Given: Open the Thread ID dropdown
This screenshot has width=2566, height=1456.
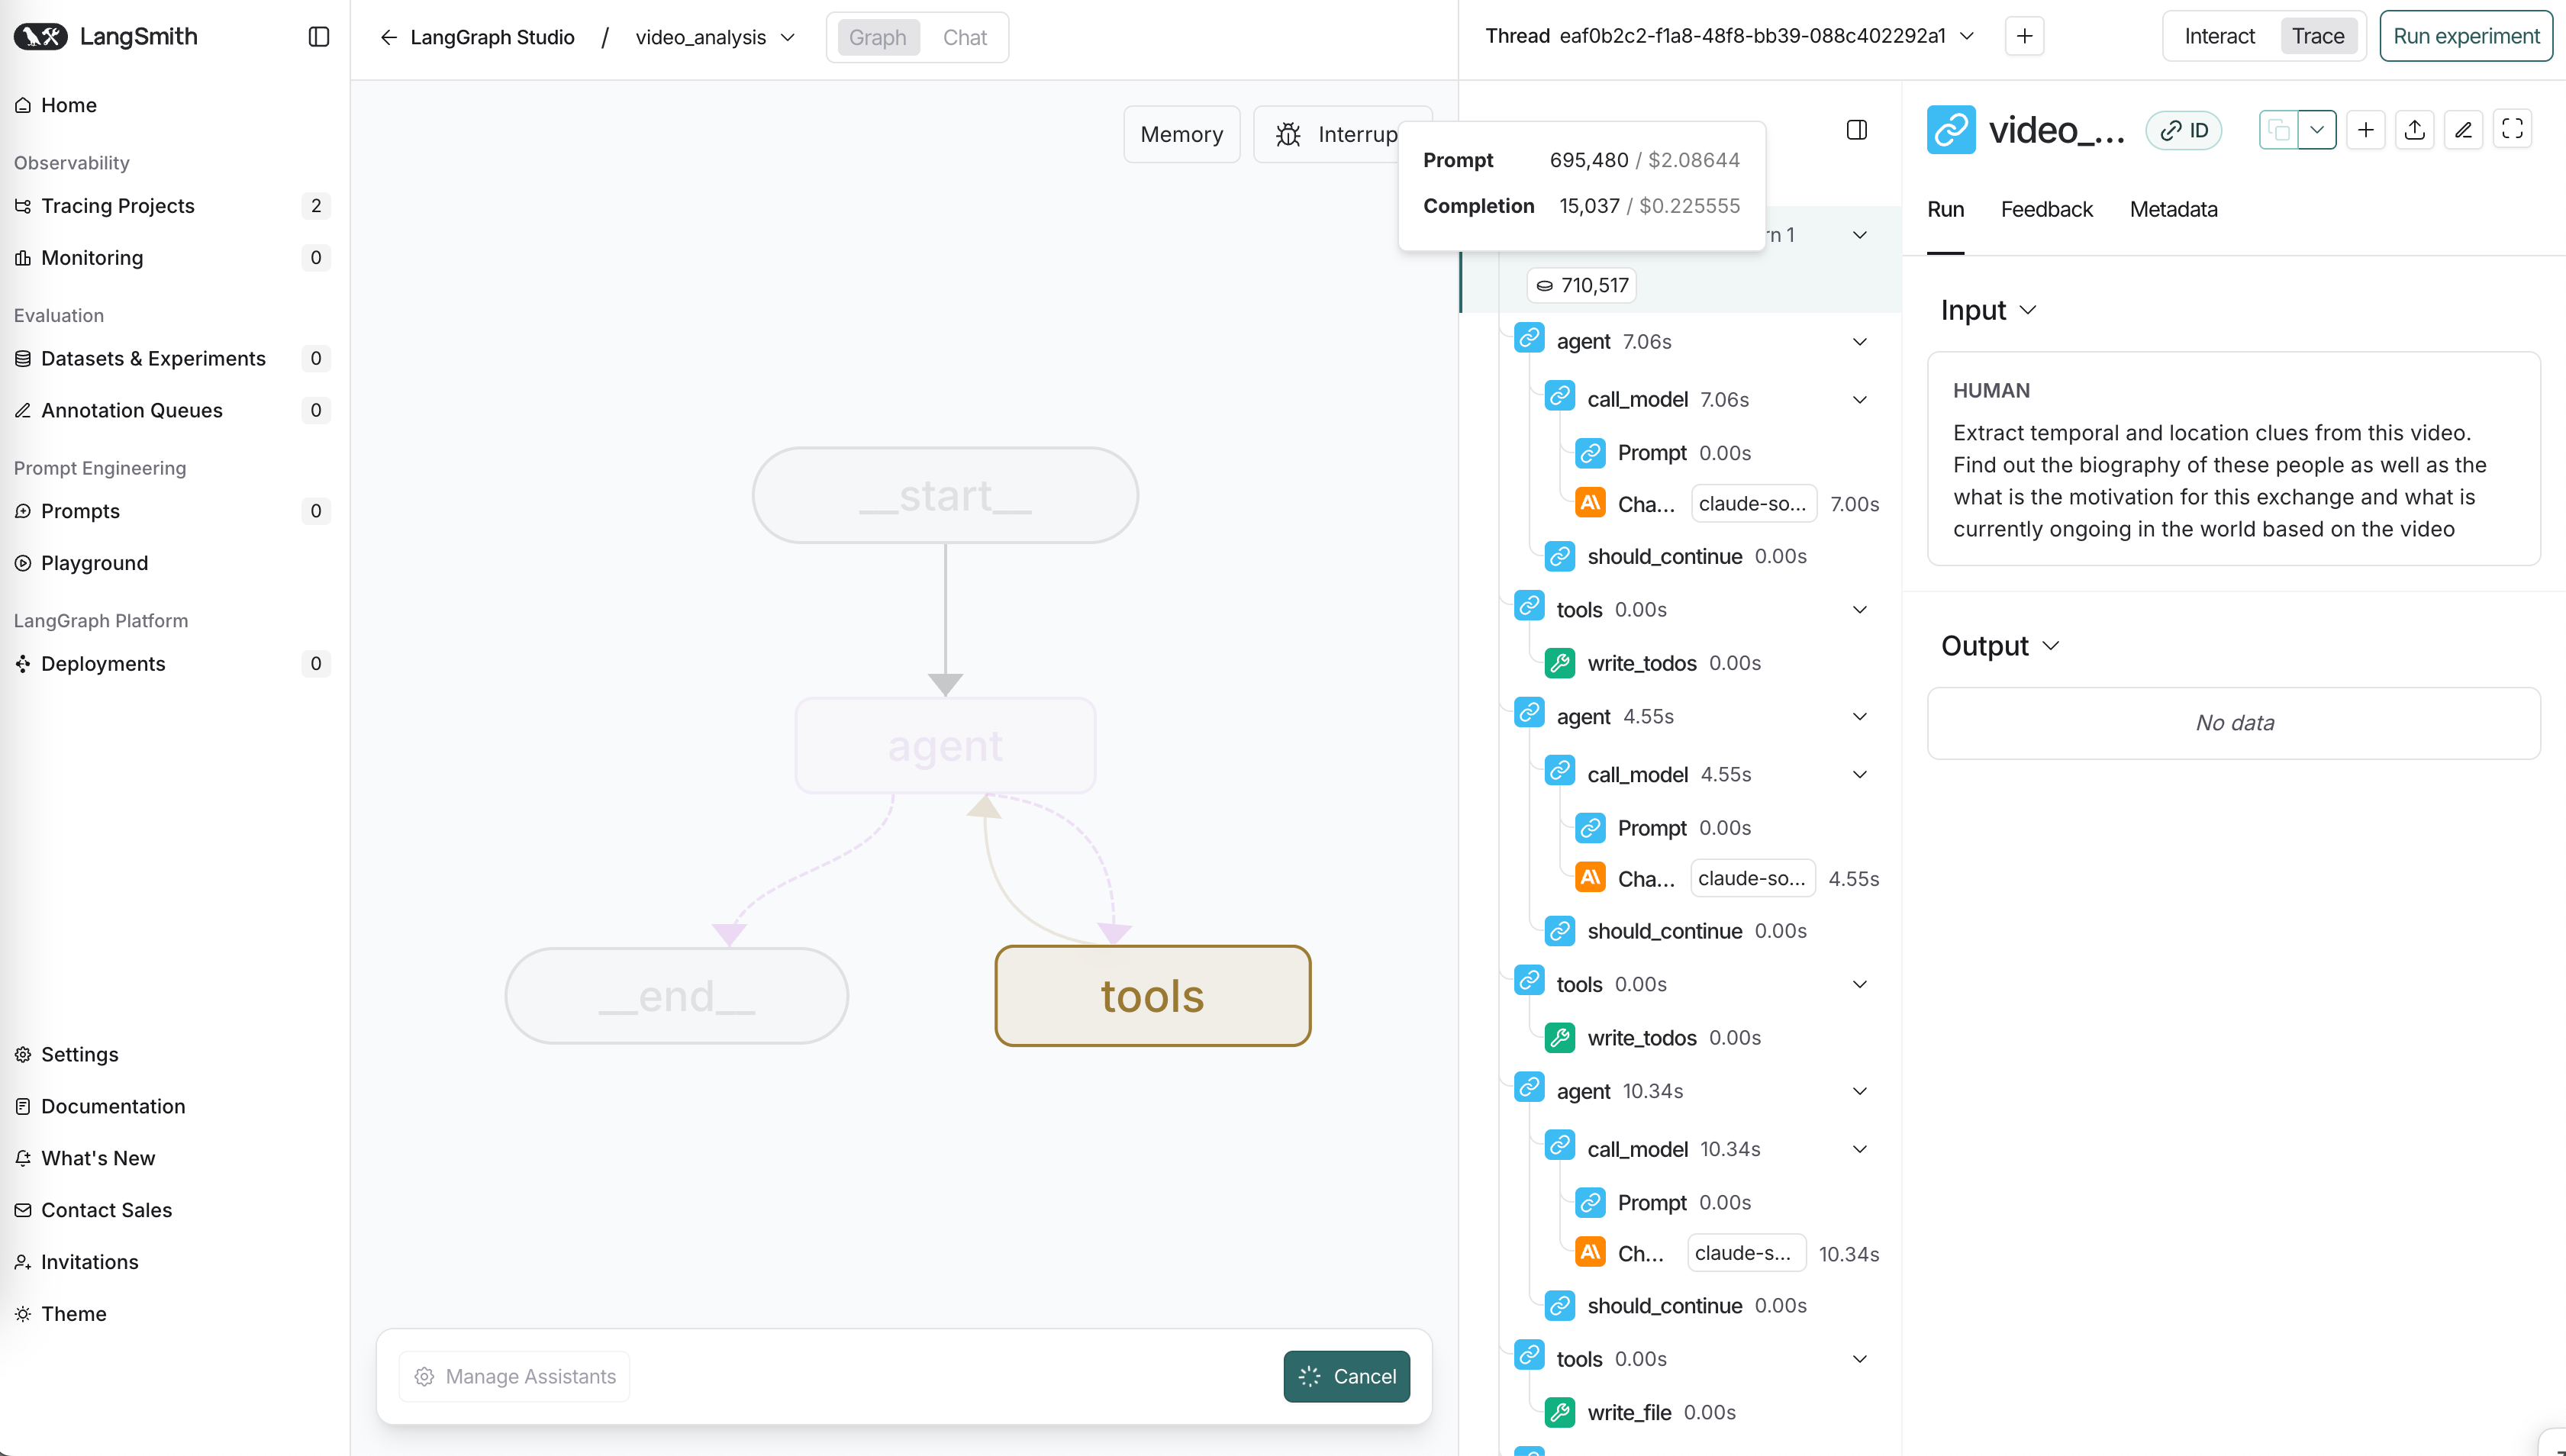Looking at the screenshot, I should [1966, 36].
